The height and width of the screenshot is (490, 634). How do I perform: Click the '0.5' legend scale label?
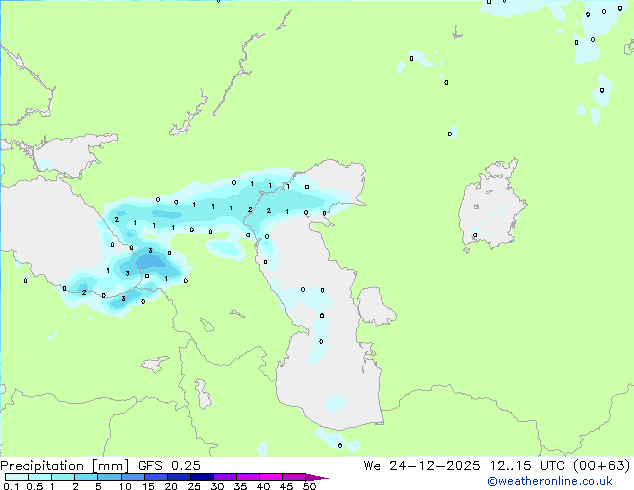[x=35, y=486]
